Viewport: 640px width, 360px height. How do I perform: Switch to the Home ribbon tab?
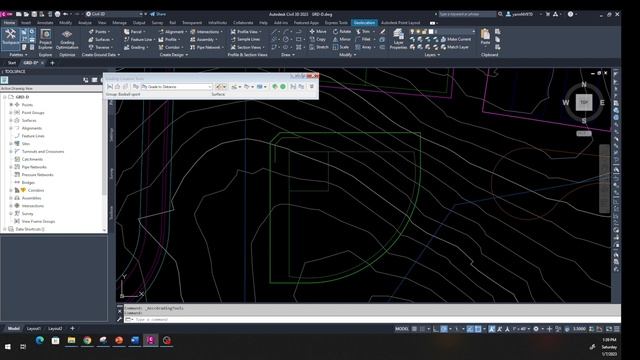tap(9, 22)
